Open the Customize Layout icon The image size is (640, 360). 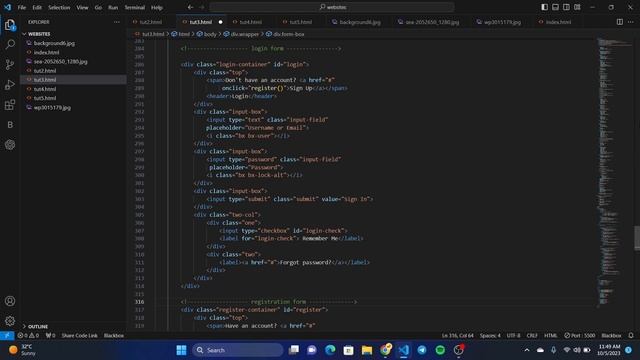(577, 7)
